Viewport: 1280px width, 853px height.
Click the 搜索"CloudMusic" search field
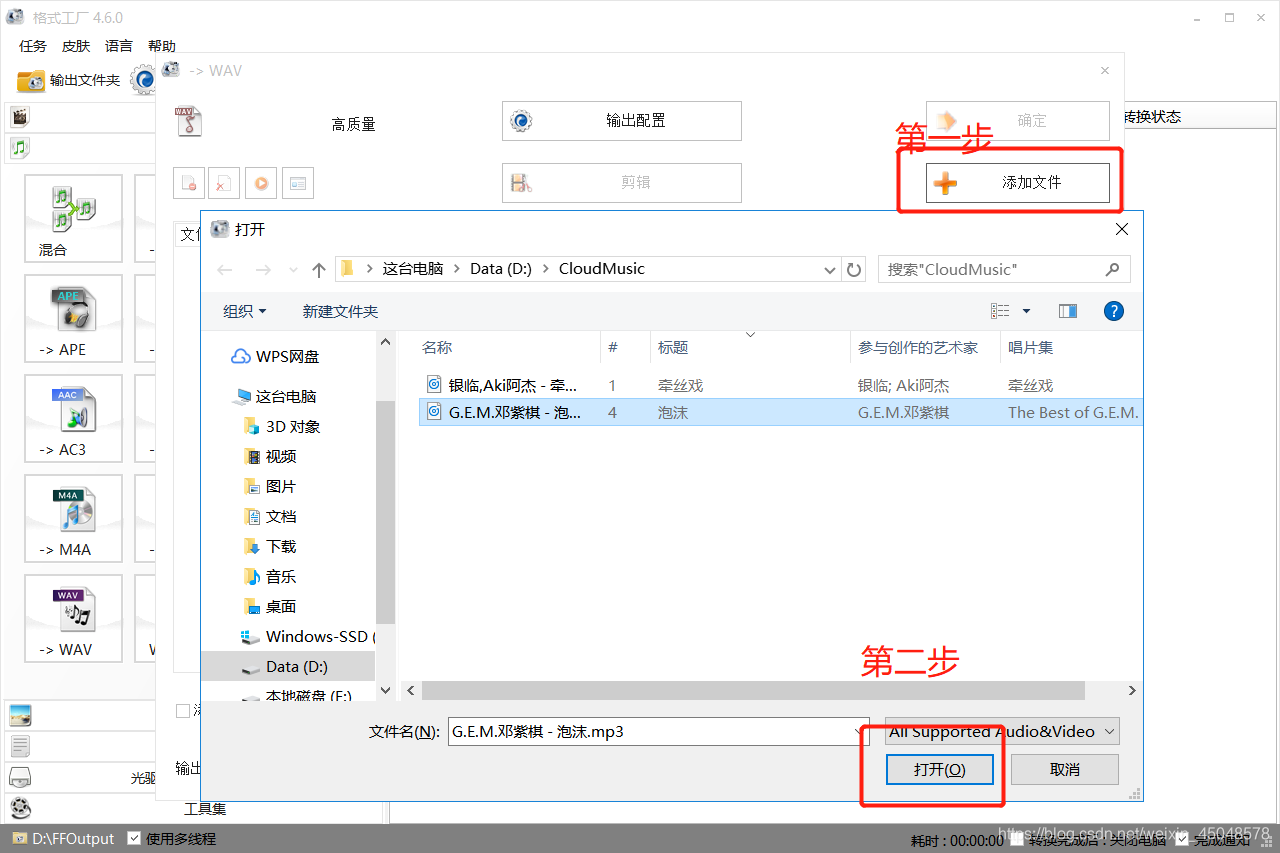[x=1004, y=269]
